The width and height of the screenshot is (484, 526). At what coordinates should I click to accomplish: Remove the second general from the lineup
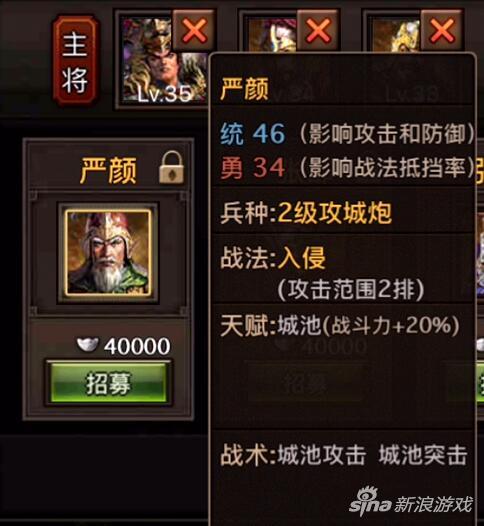(318, 31)
